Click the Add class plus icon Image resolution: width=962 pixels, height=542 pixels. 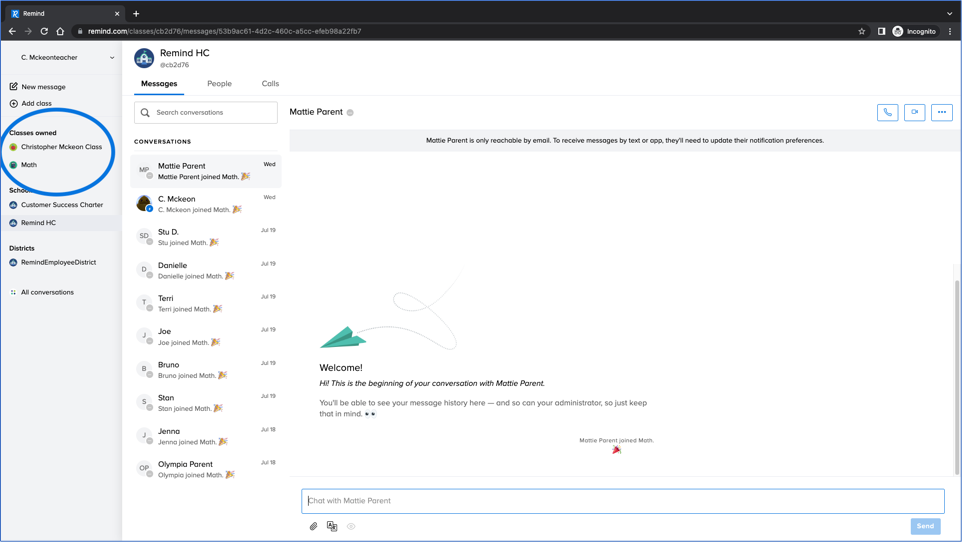(x=14, y=103)
